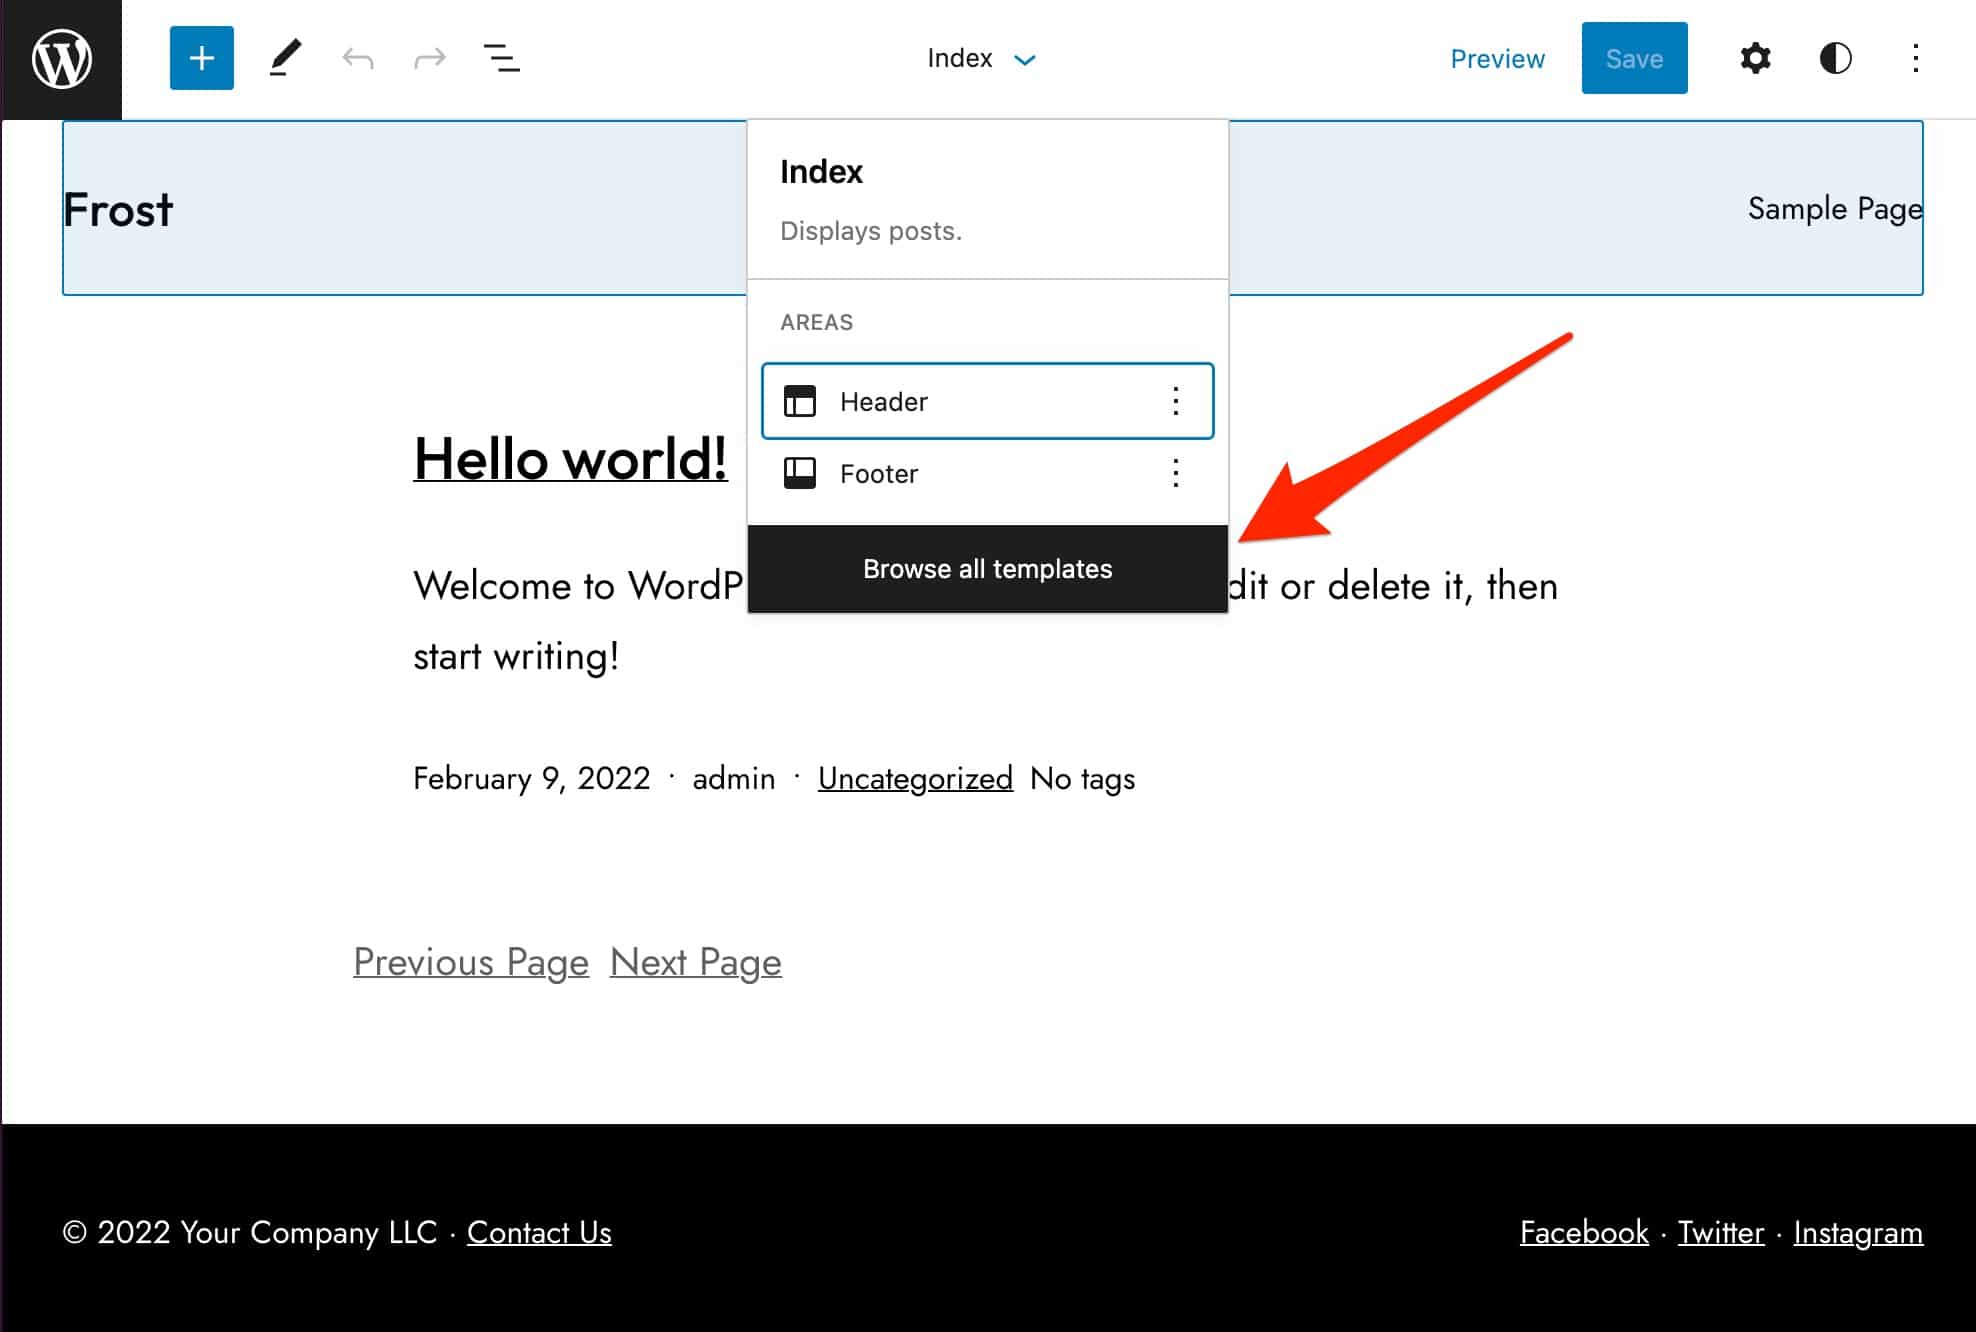Open the Uncategorized category link

click(915, 778)
